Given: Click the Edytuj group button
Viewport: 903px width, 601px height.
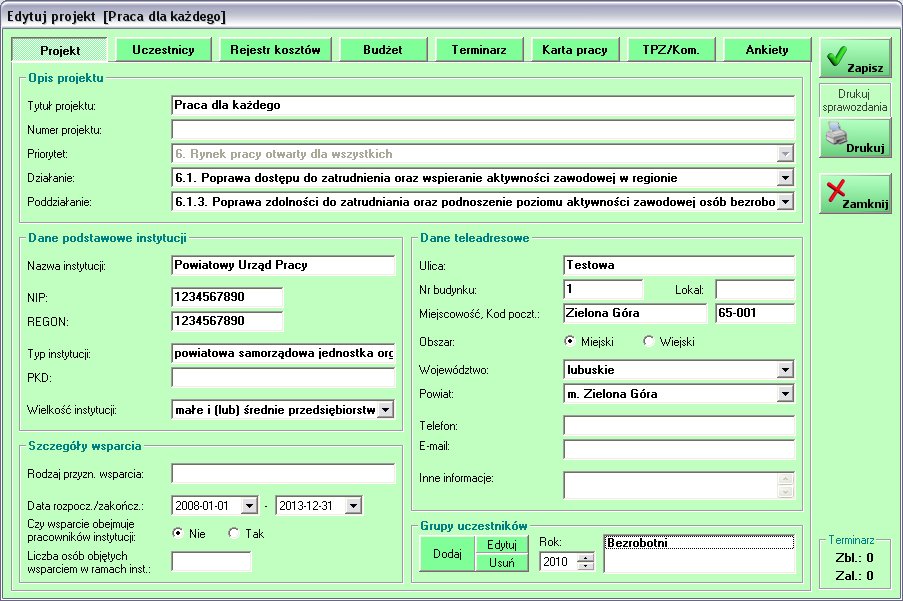Looking at the screenshot, I should click(x=502, y=545).
